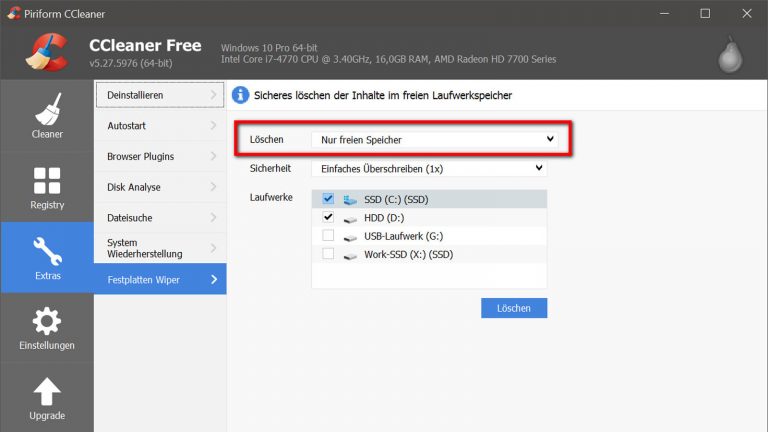Click the pear icon in header
Screen dimensions: 768x432
coord(730,55)
